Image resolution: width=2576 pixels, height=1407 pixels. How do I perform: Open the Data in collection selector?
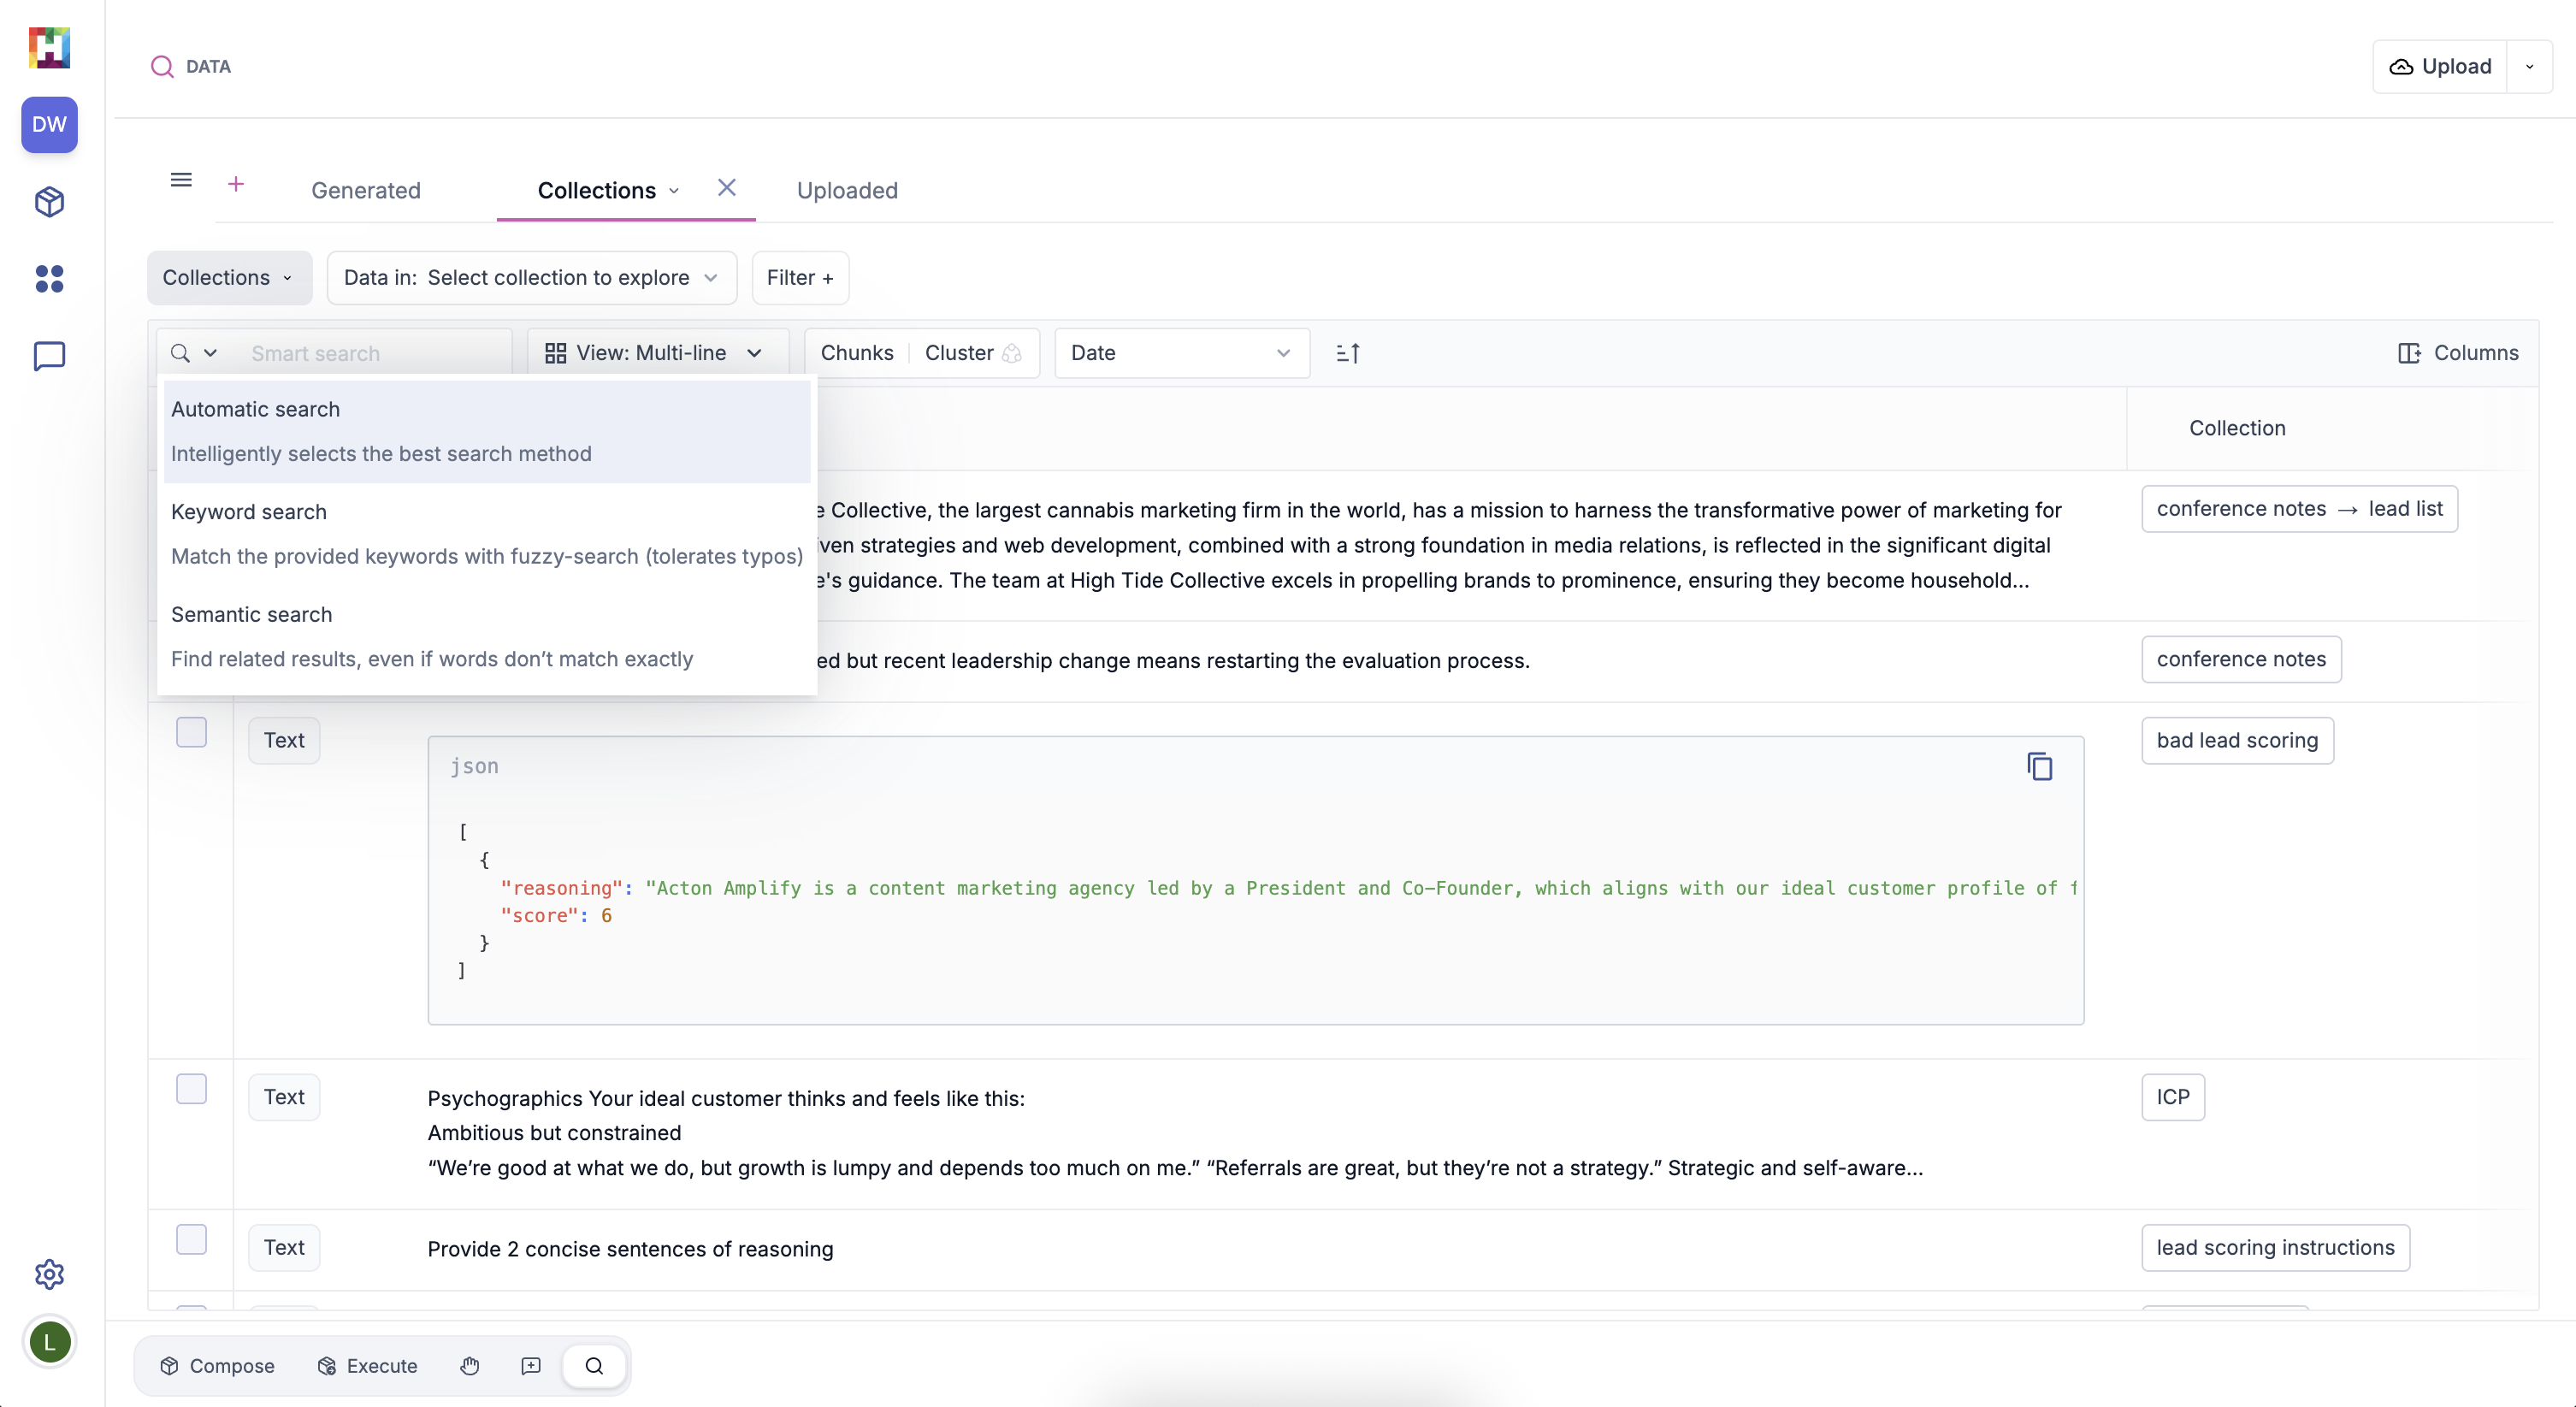[531, 278]
